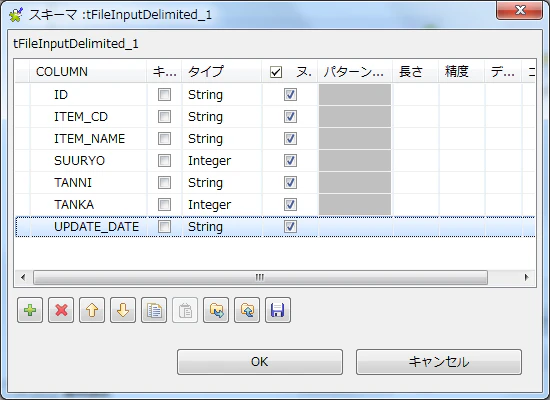Delete selected column with red X icon
This screenshot has width=550, height=400.
61,310
